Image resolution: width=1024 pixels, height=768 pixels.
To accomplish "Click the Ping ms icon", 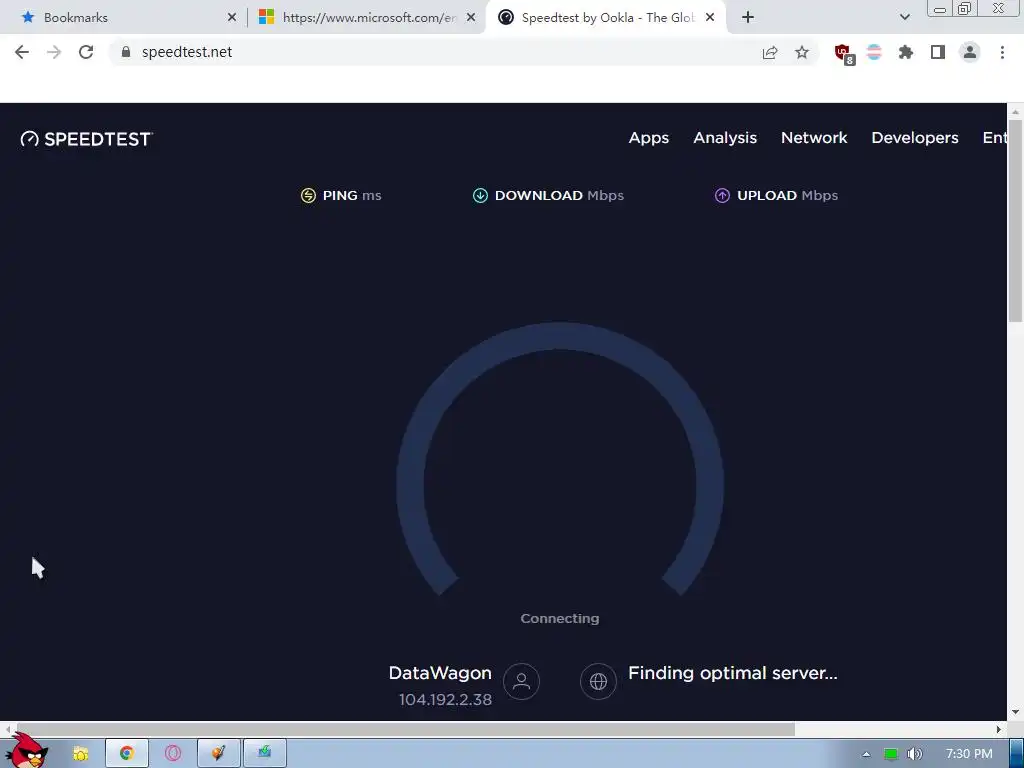I will click(x=308, y=195).
